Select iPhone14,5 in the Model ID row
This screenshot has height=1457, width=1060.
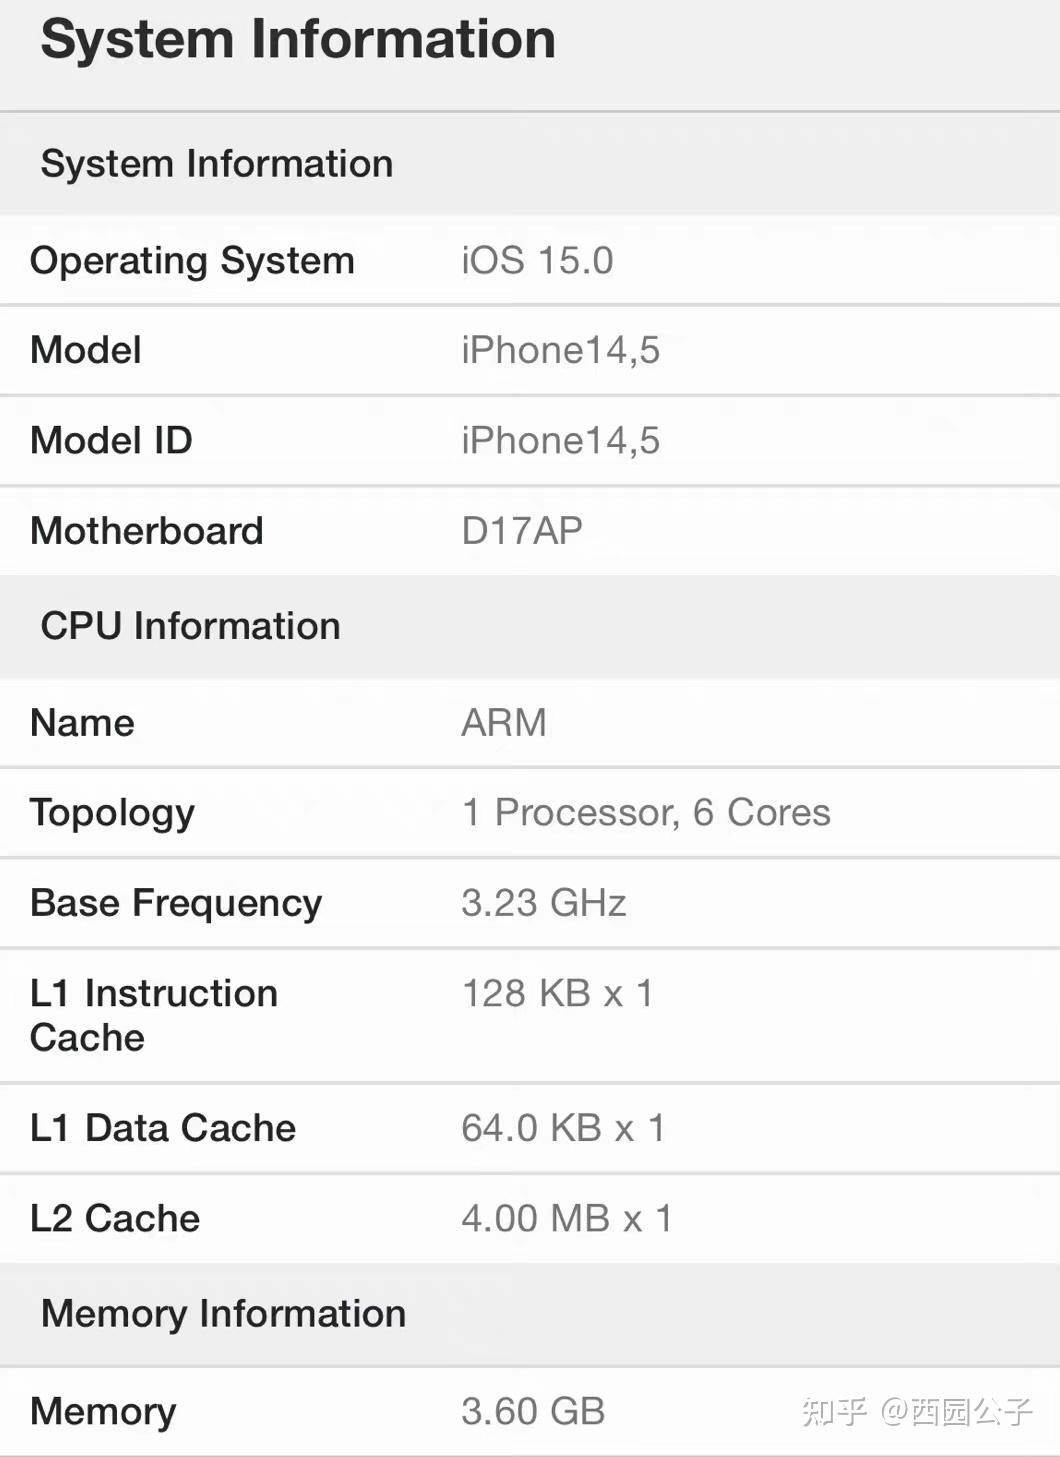coord(561,441)
